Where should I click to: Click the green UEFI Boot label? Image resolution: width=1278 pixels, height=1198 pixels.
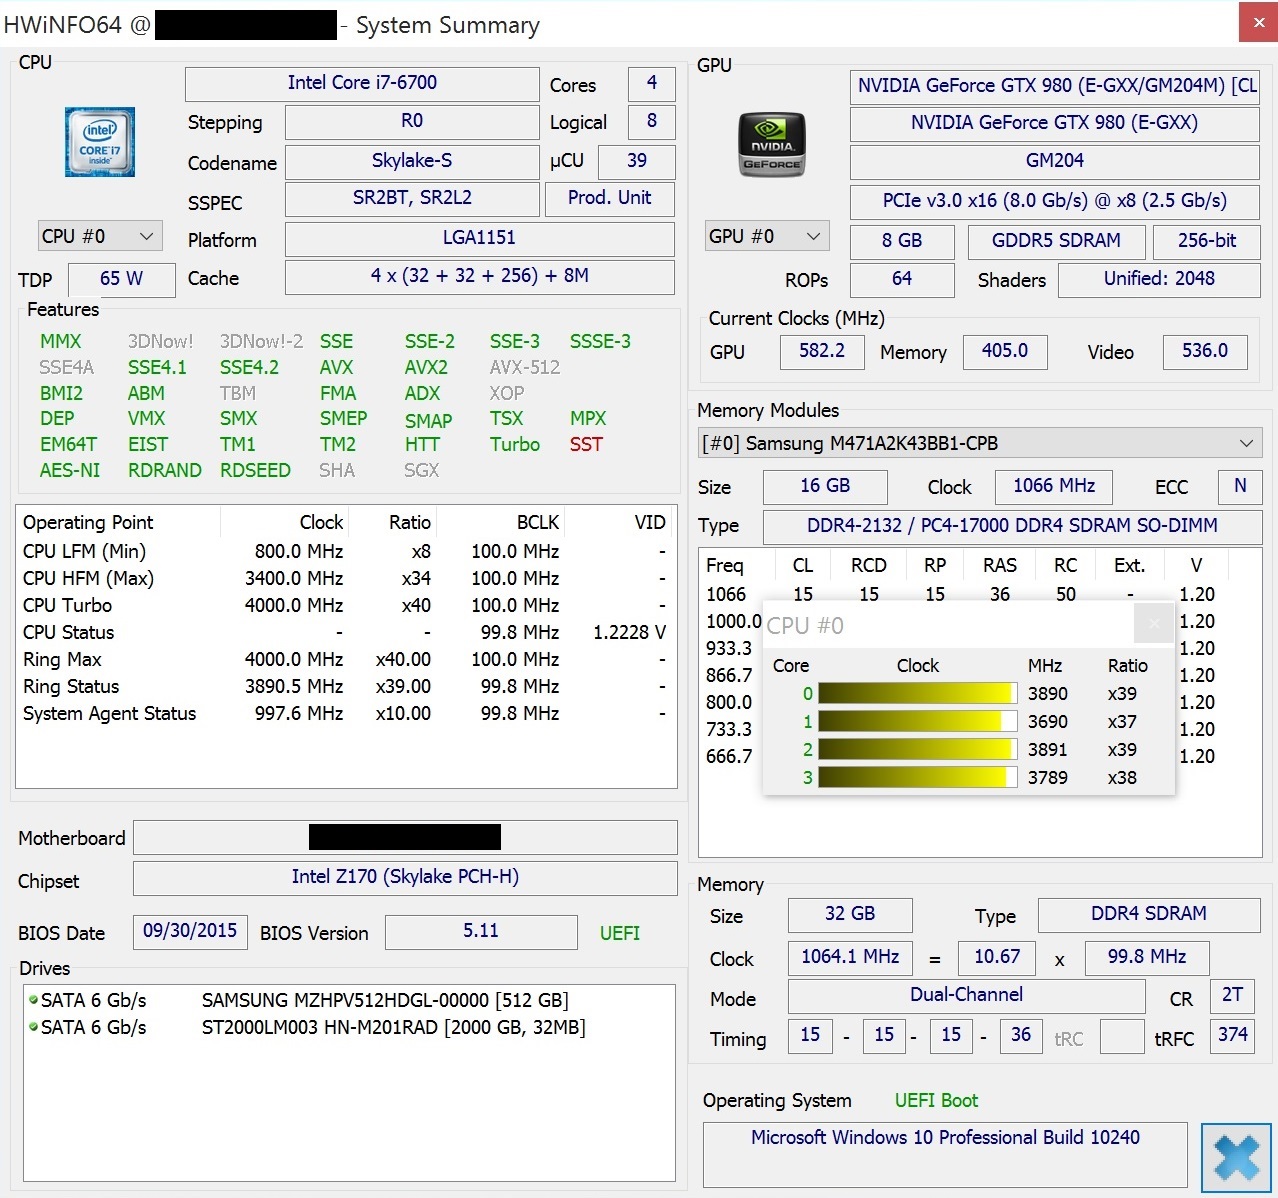pos(936,1101)
